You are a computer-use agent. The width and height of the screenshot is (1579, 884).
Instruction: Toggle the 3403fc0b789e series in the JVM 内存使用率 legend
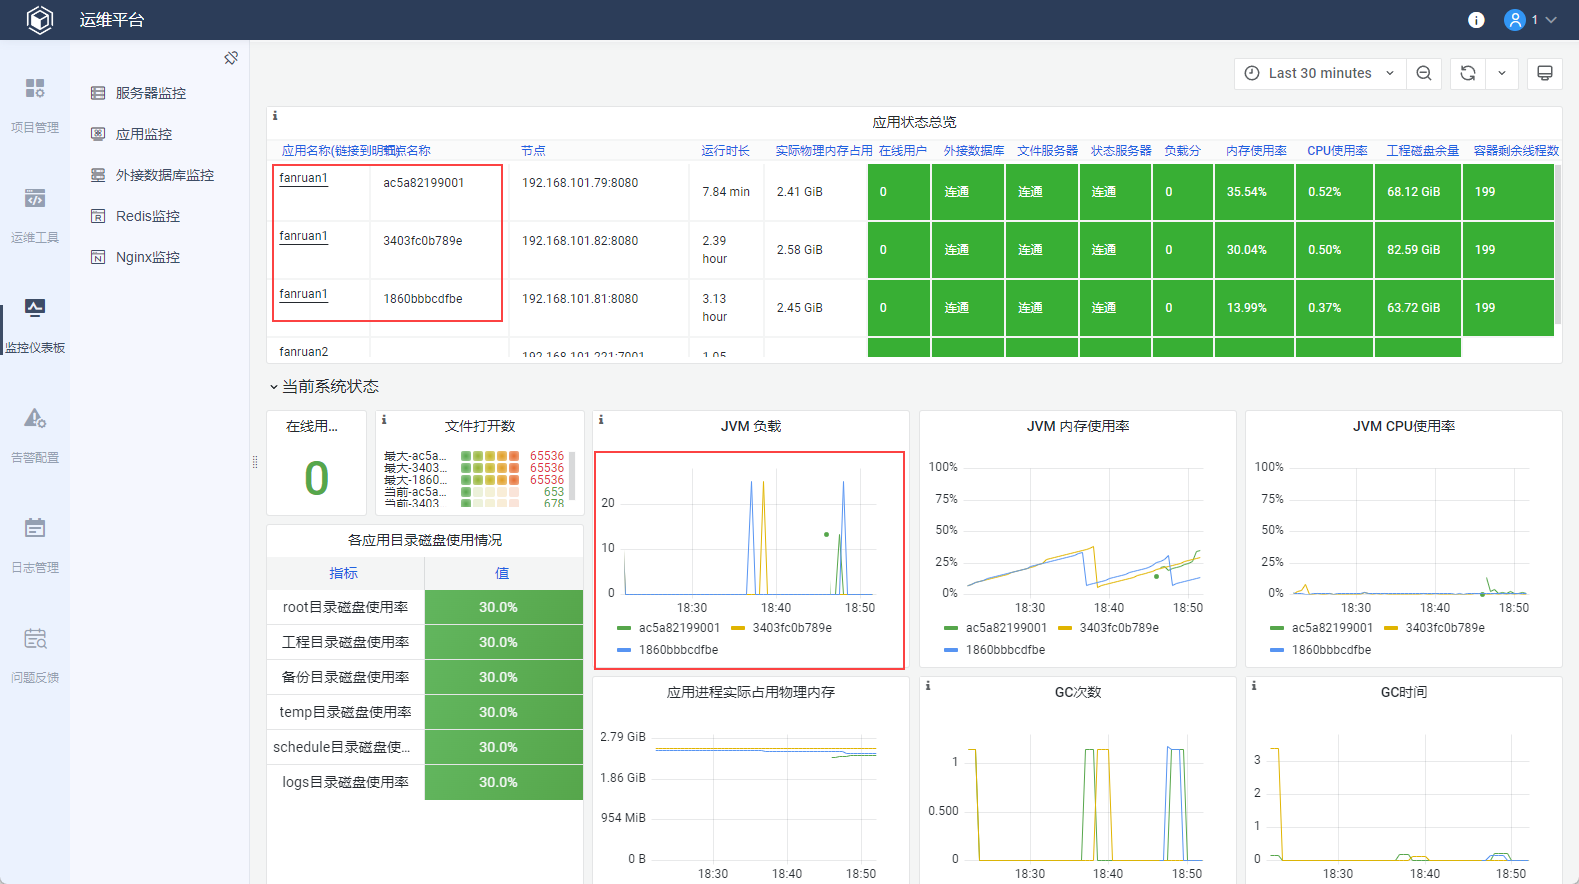[1108, 628]
